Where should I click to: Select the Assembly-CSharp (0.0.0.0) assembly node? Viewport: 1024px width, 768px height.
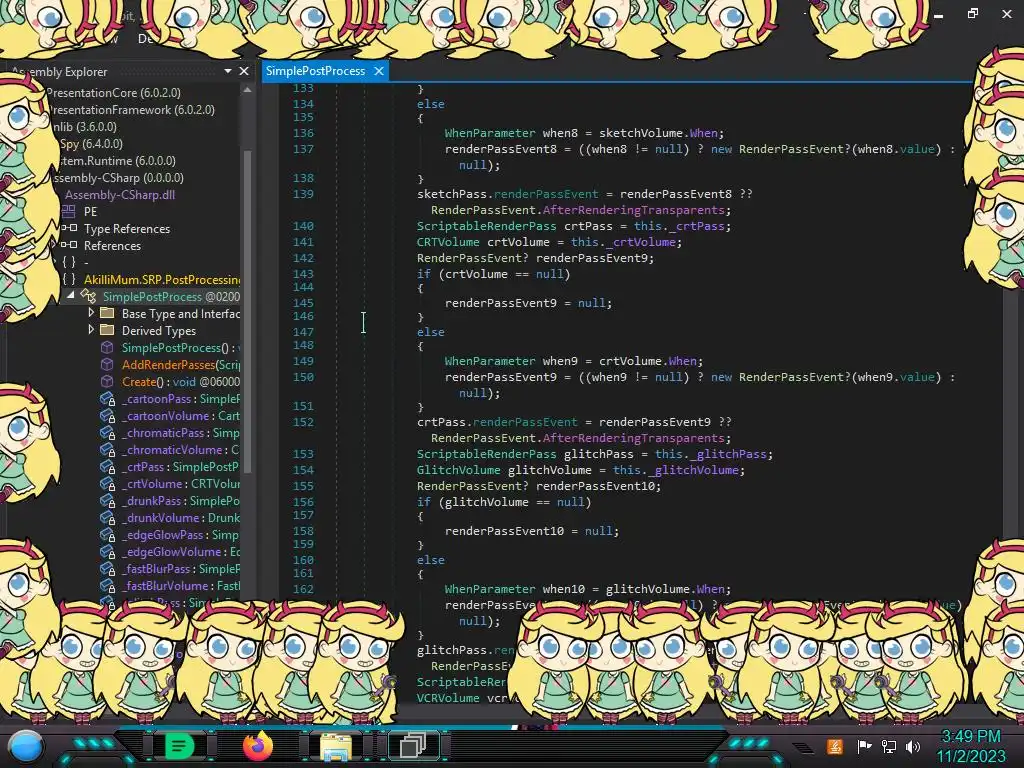118,178
